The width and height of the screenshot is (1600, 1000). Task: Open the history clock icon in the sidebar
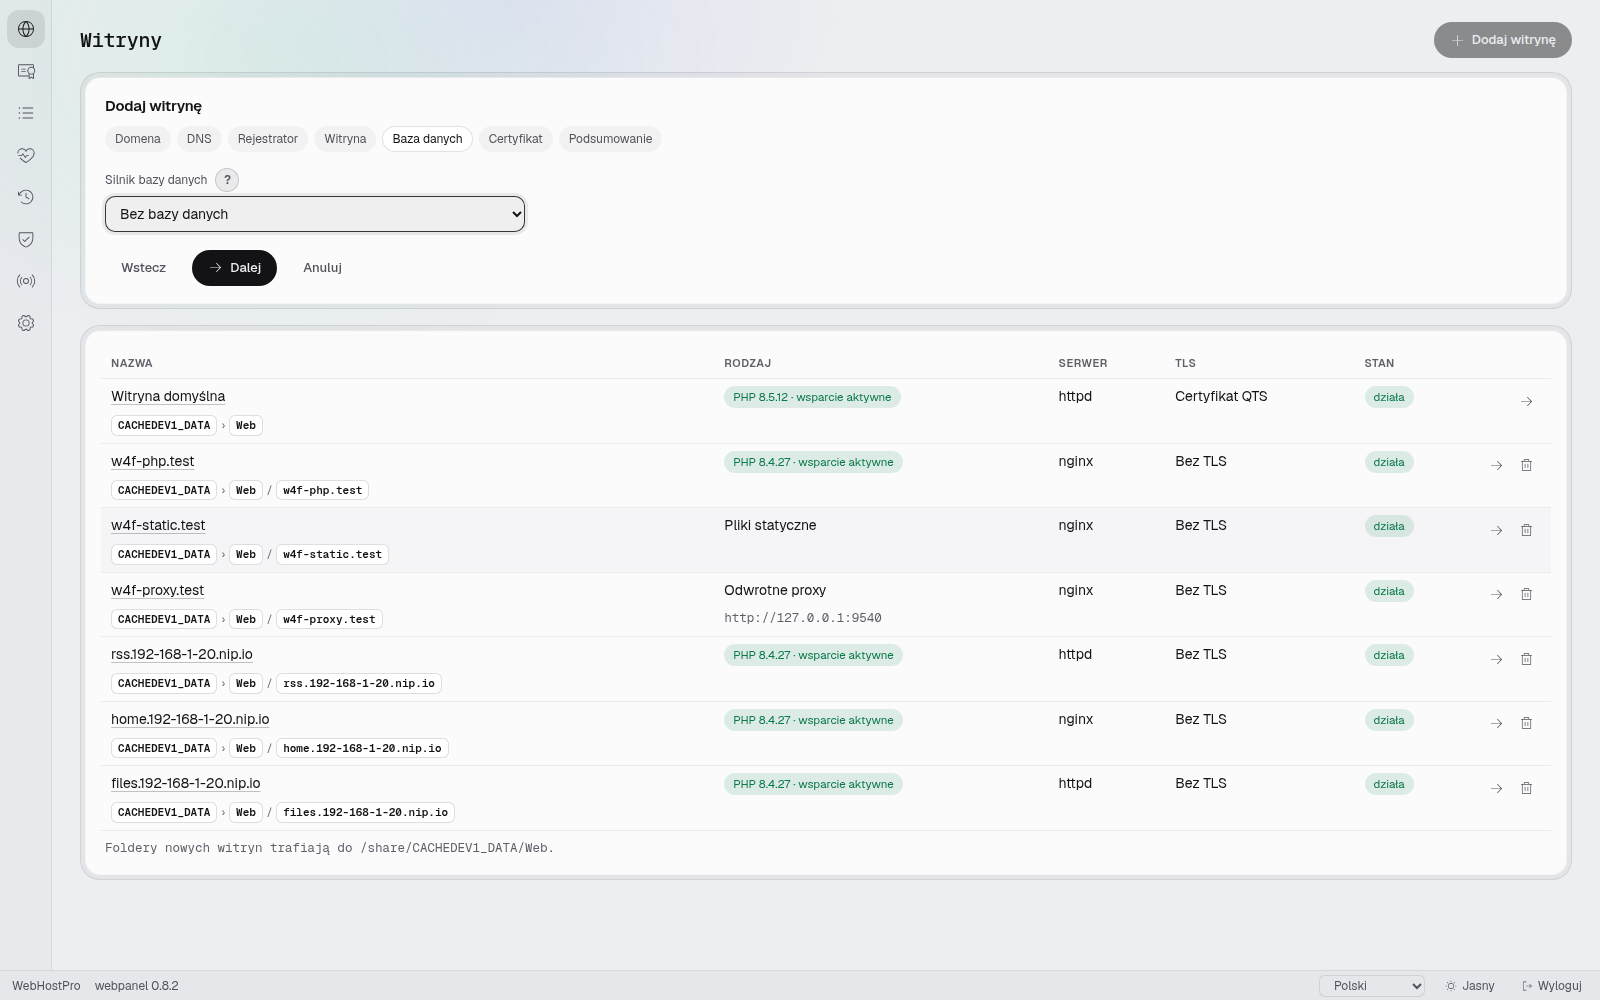point(26,197)
